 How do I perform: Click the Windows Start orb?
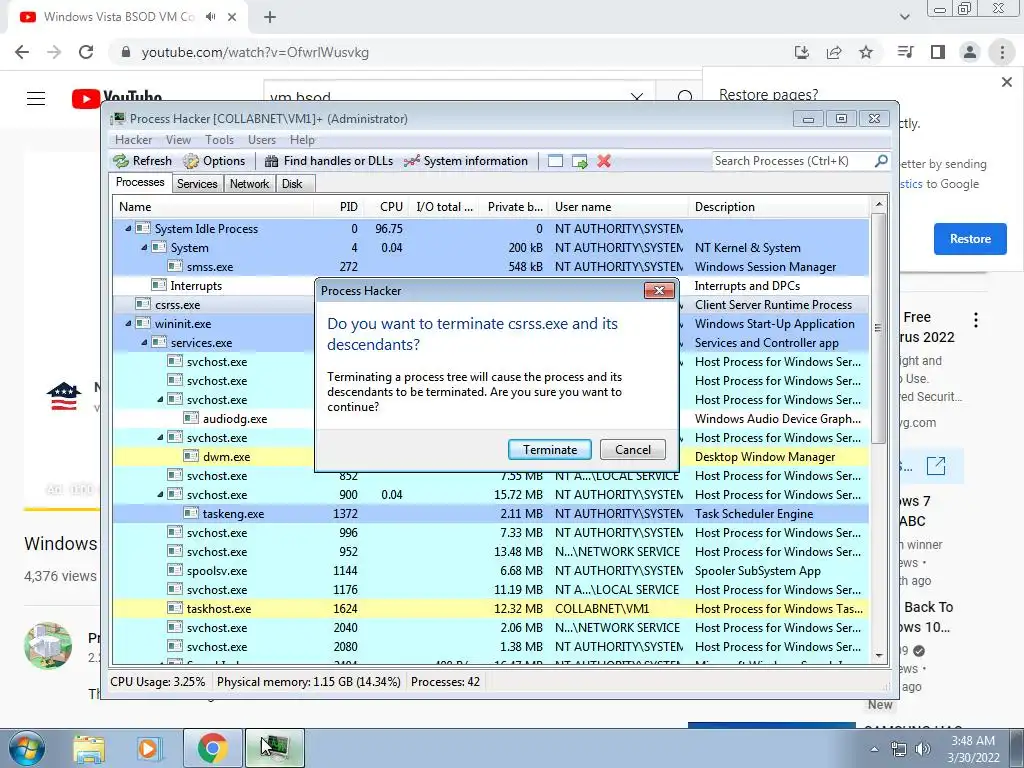(x=26, y=748)
